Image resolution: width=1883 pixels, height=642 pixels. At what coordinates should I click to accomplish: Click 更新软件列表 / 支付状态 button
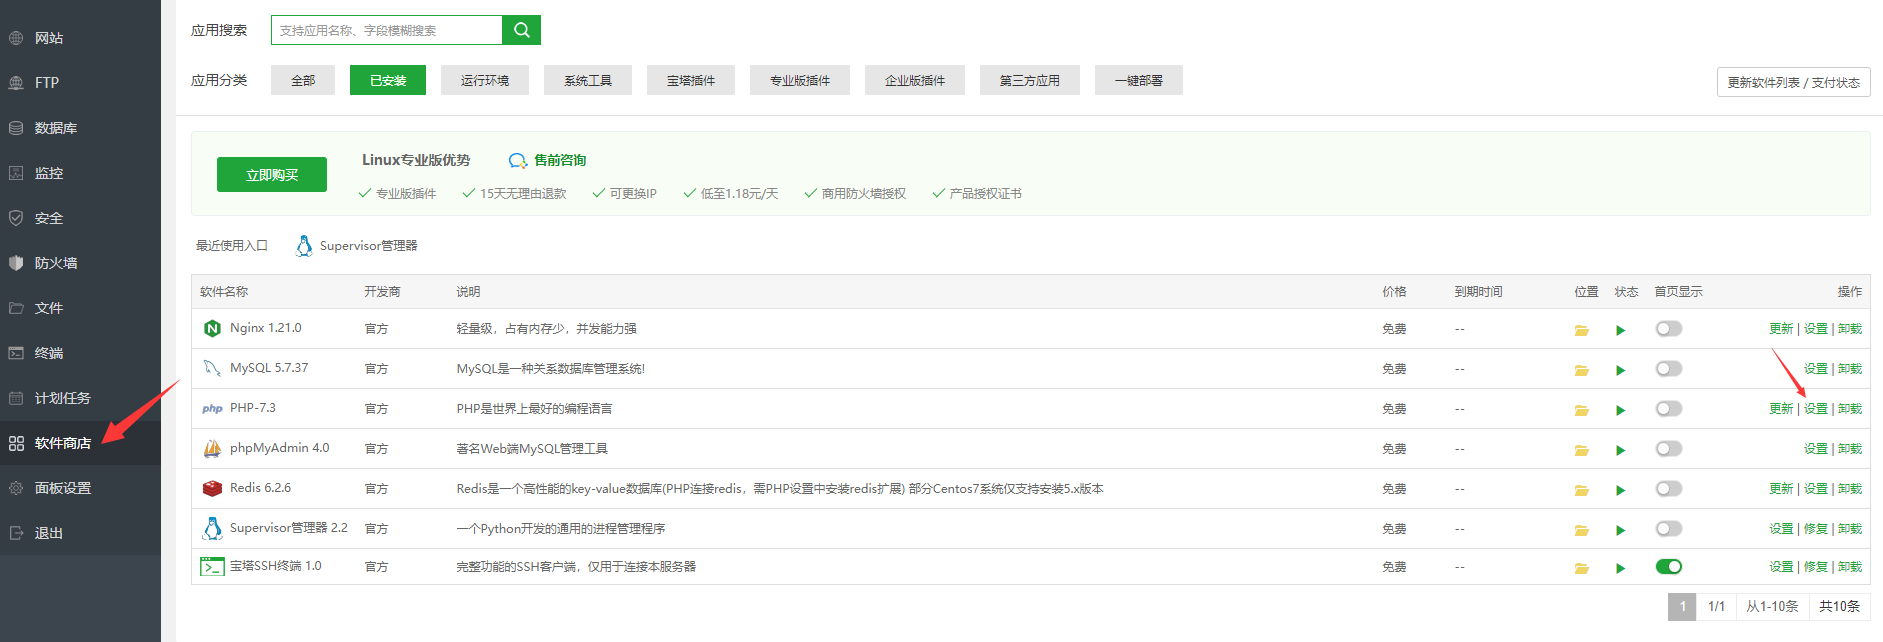tap(1793, 82)
